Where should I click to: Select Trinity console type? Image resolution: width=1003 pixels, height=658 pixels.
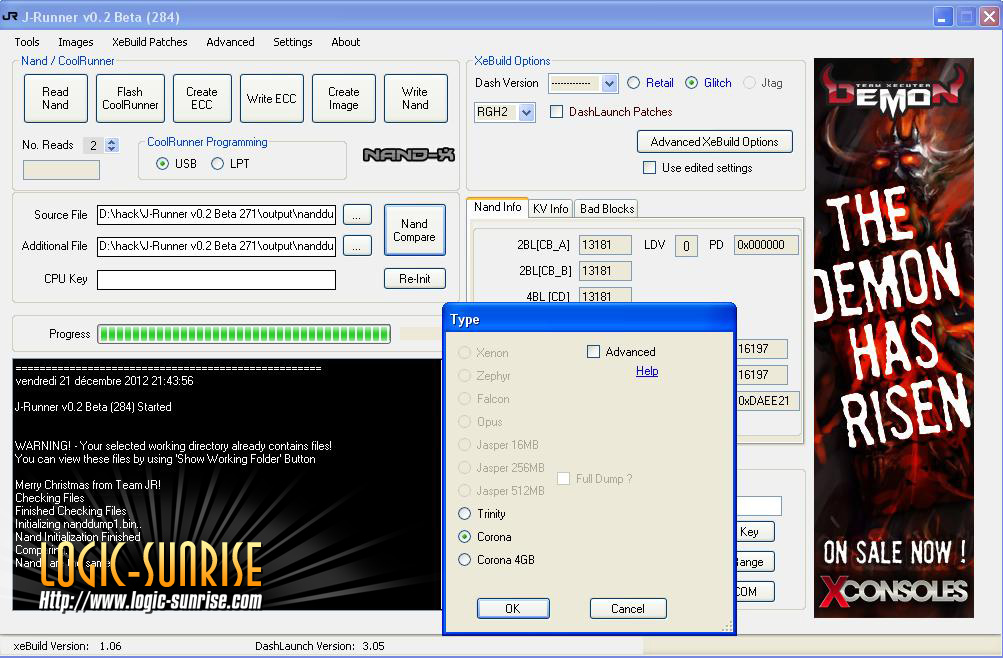coord(464,513)
